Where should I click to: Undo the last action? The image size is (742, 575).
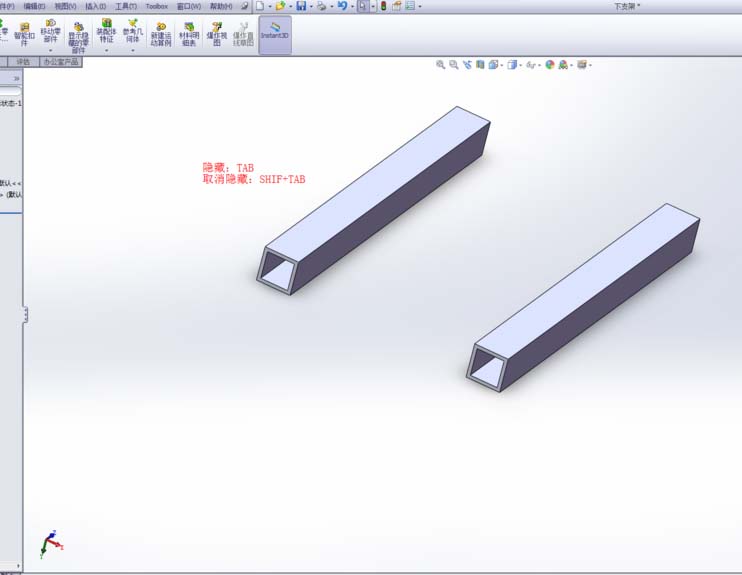[342, 6]
